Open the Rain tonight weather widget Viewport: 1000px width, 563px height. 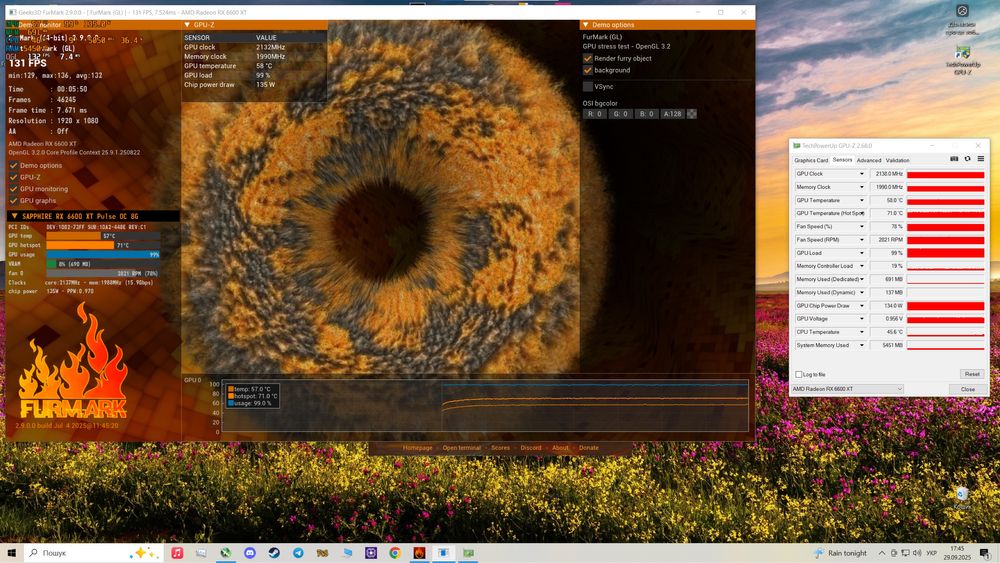(841, 553)
